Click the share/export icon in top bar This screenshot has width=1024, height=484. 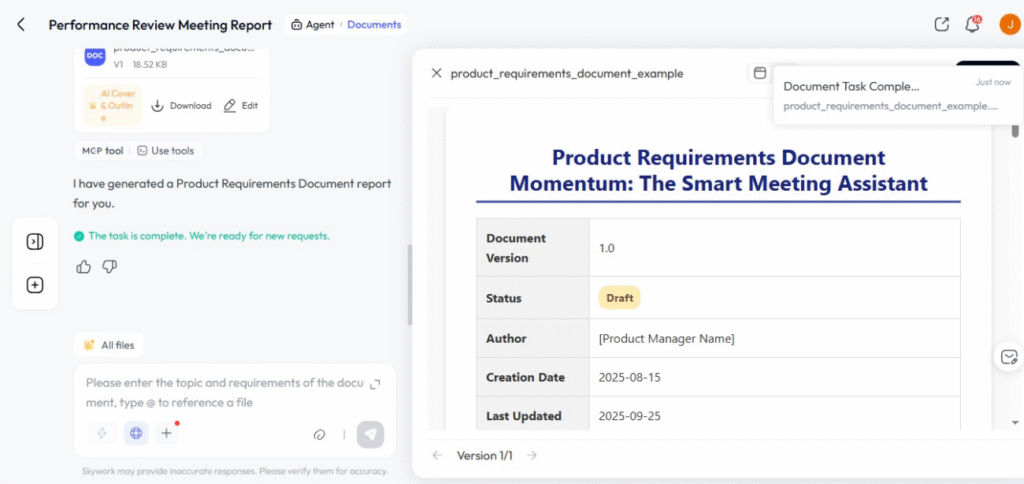[941, 25]
